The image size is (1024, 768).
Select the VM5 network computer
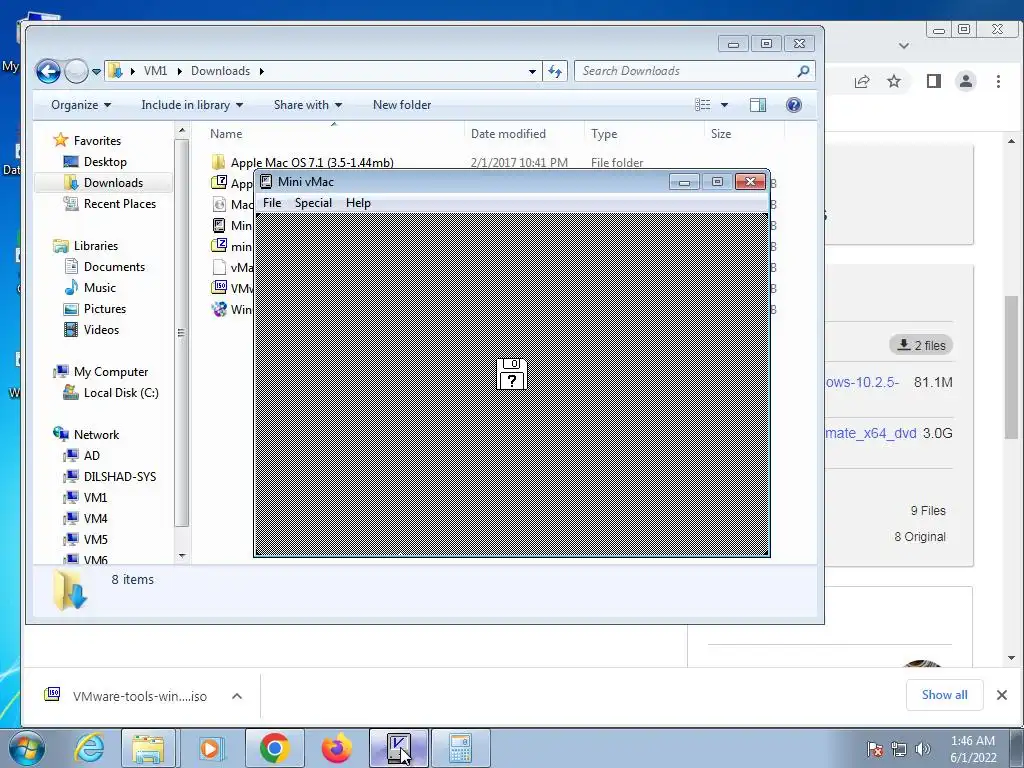[x=95, y=539]
